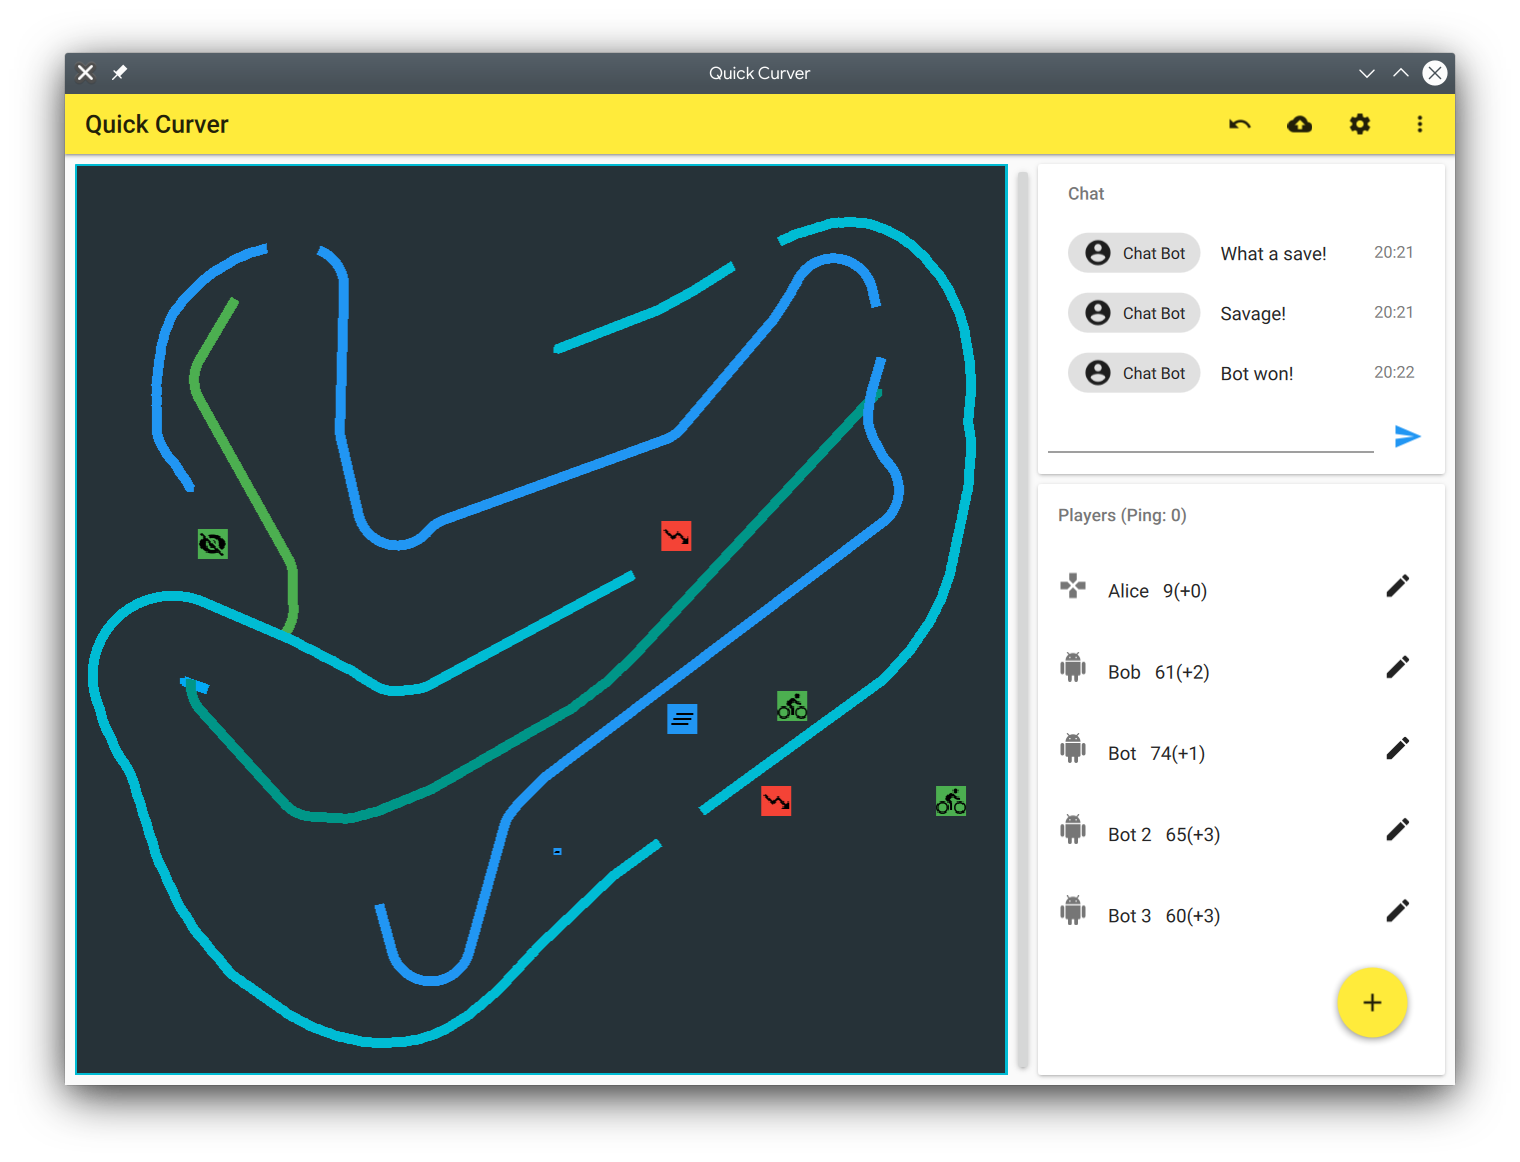Click the small blue curve head dot on the board

point(557,852)
